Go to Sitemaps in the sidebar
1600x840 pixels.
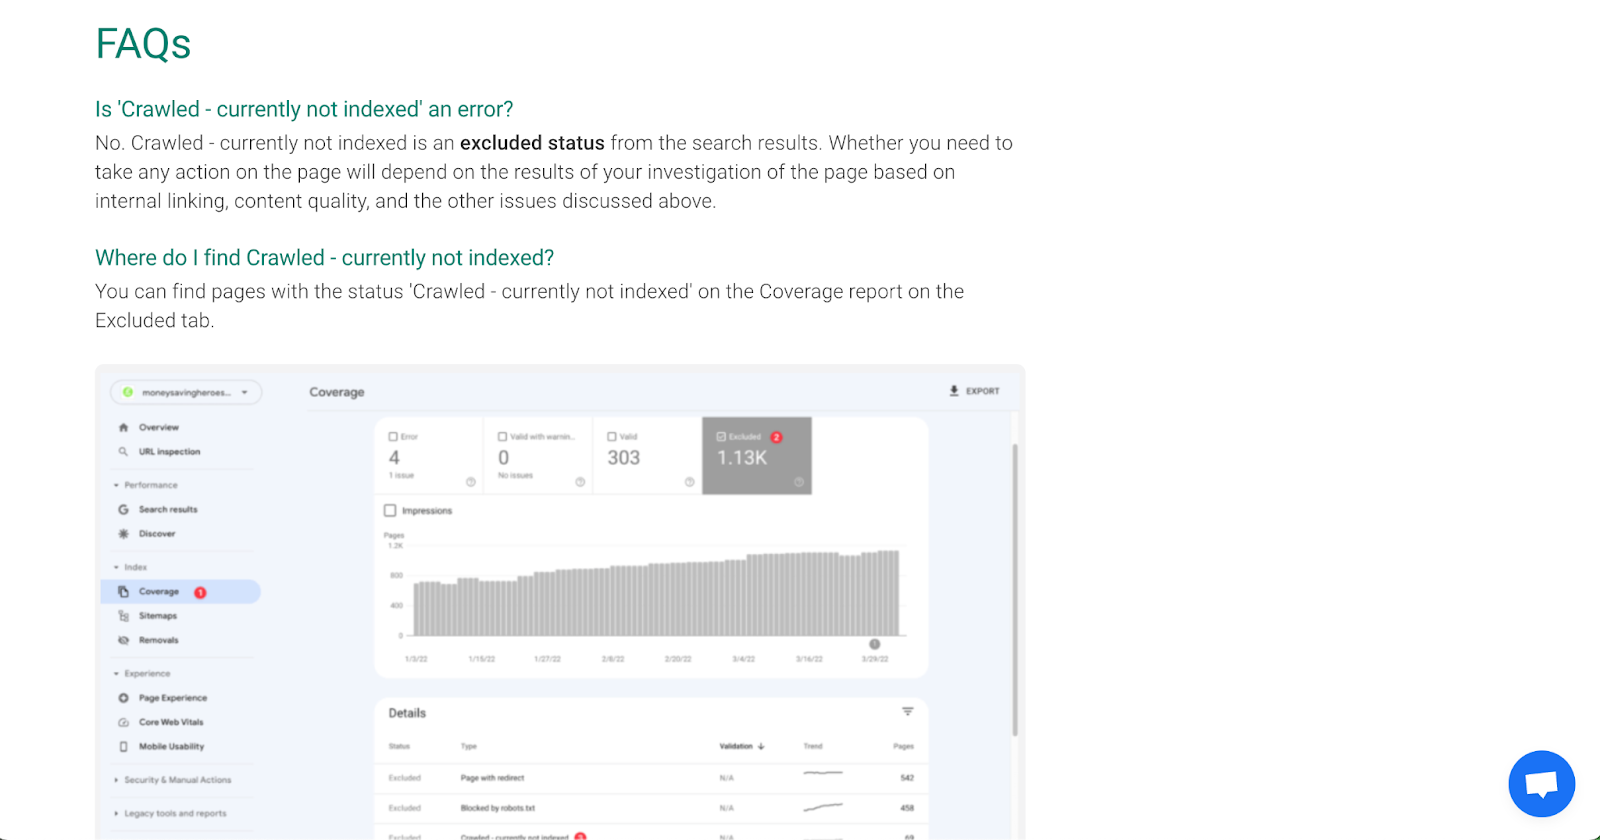[x=158, y=616]
